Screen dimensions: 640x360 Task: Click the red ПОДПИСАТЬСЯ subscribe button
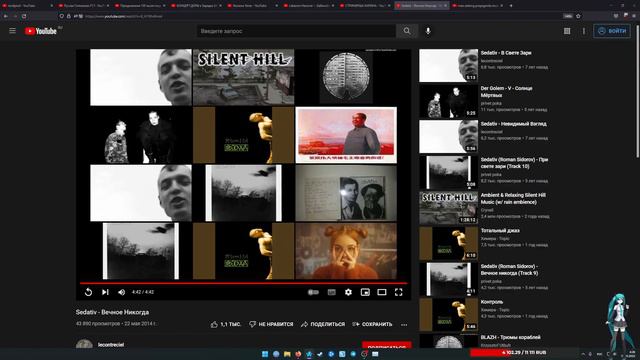pyautogui.click(x=387, y=345)
